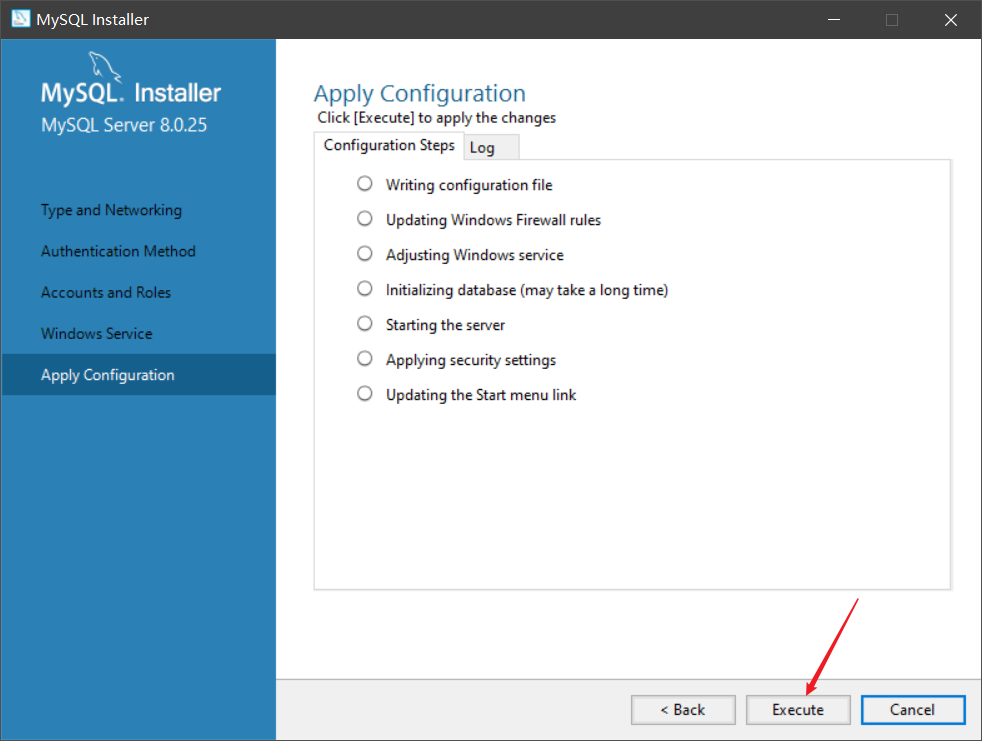982x741 pixels.
Task: Click the MySQL Installer title bar icon
Action: coord(21,19)
